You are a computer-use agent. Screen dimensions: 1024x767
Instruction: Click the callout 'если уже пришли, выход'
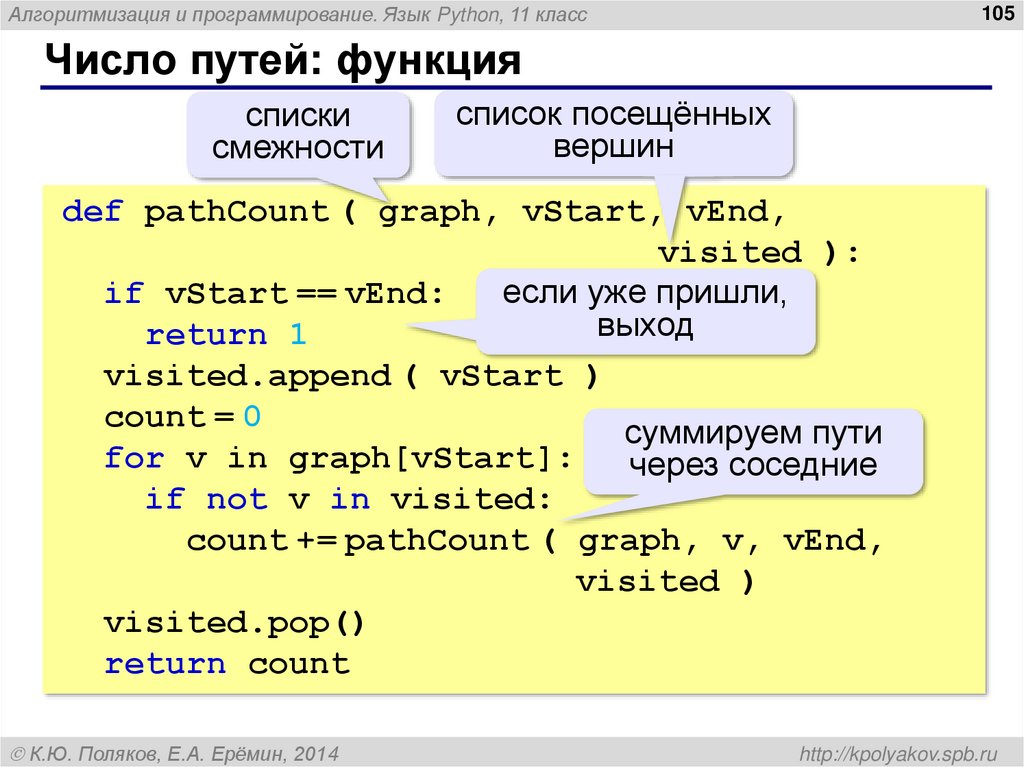click(645, 310)
